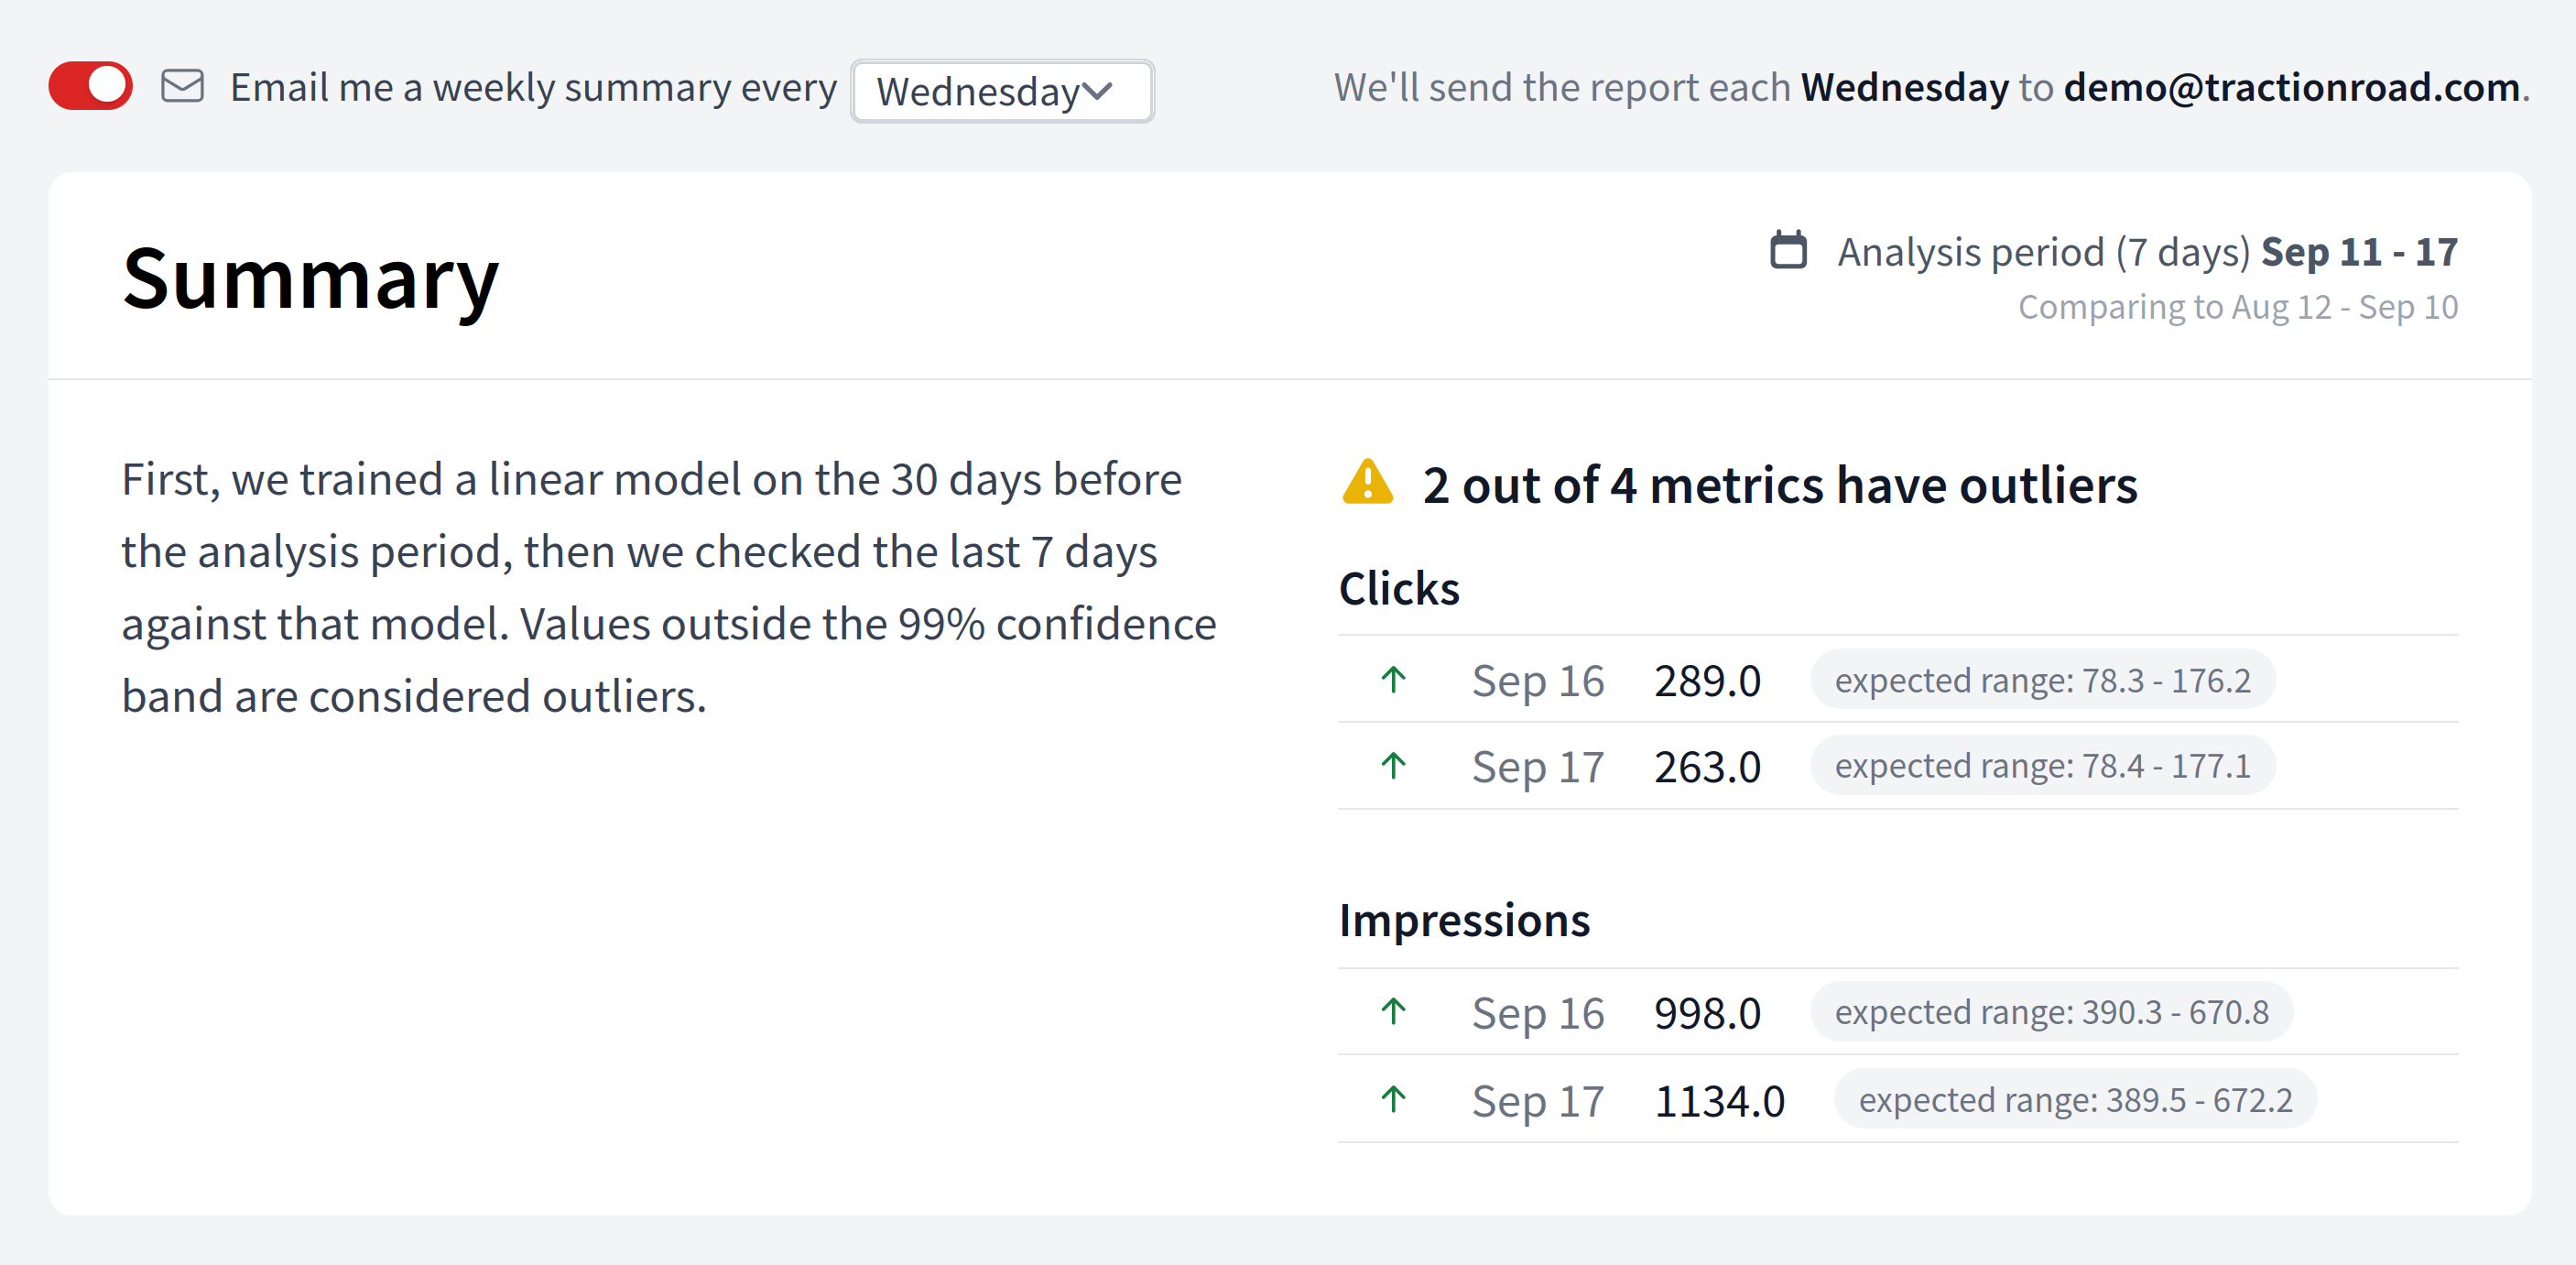The image size is (2576, 1265).
Task: Click the envelope icon beside the weekly summary toggle
Action: [x=182, y=86]
